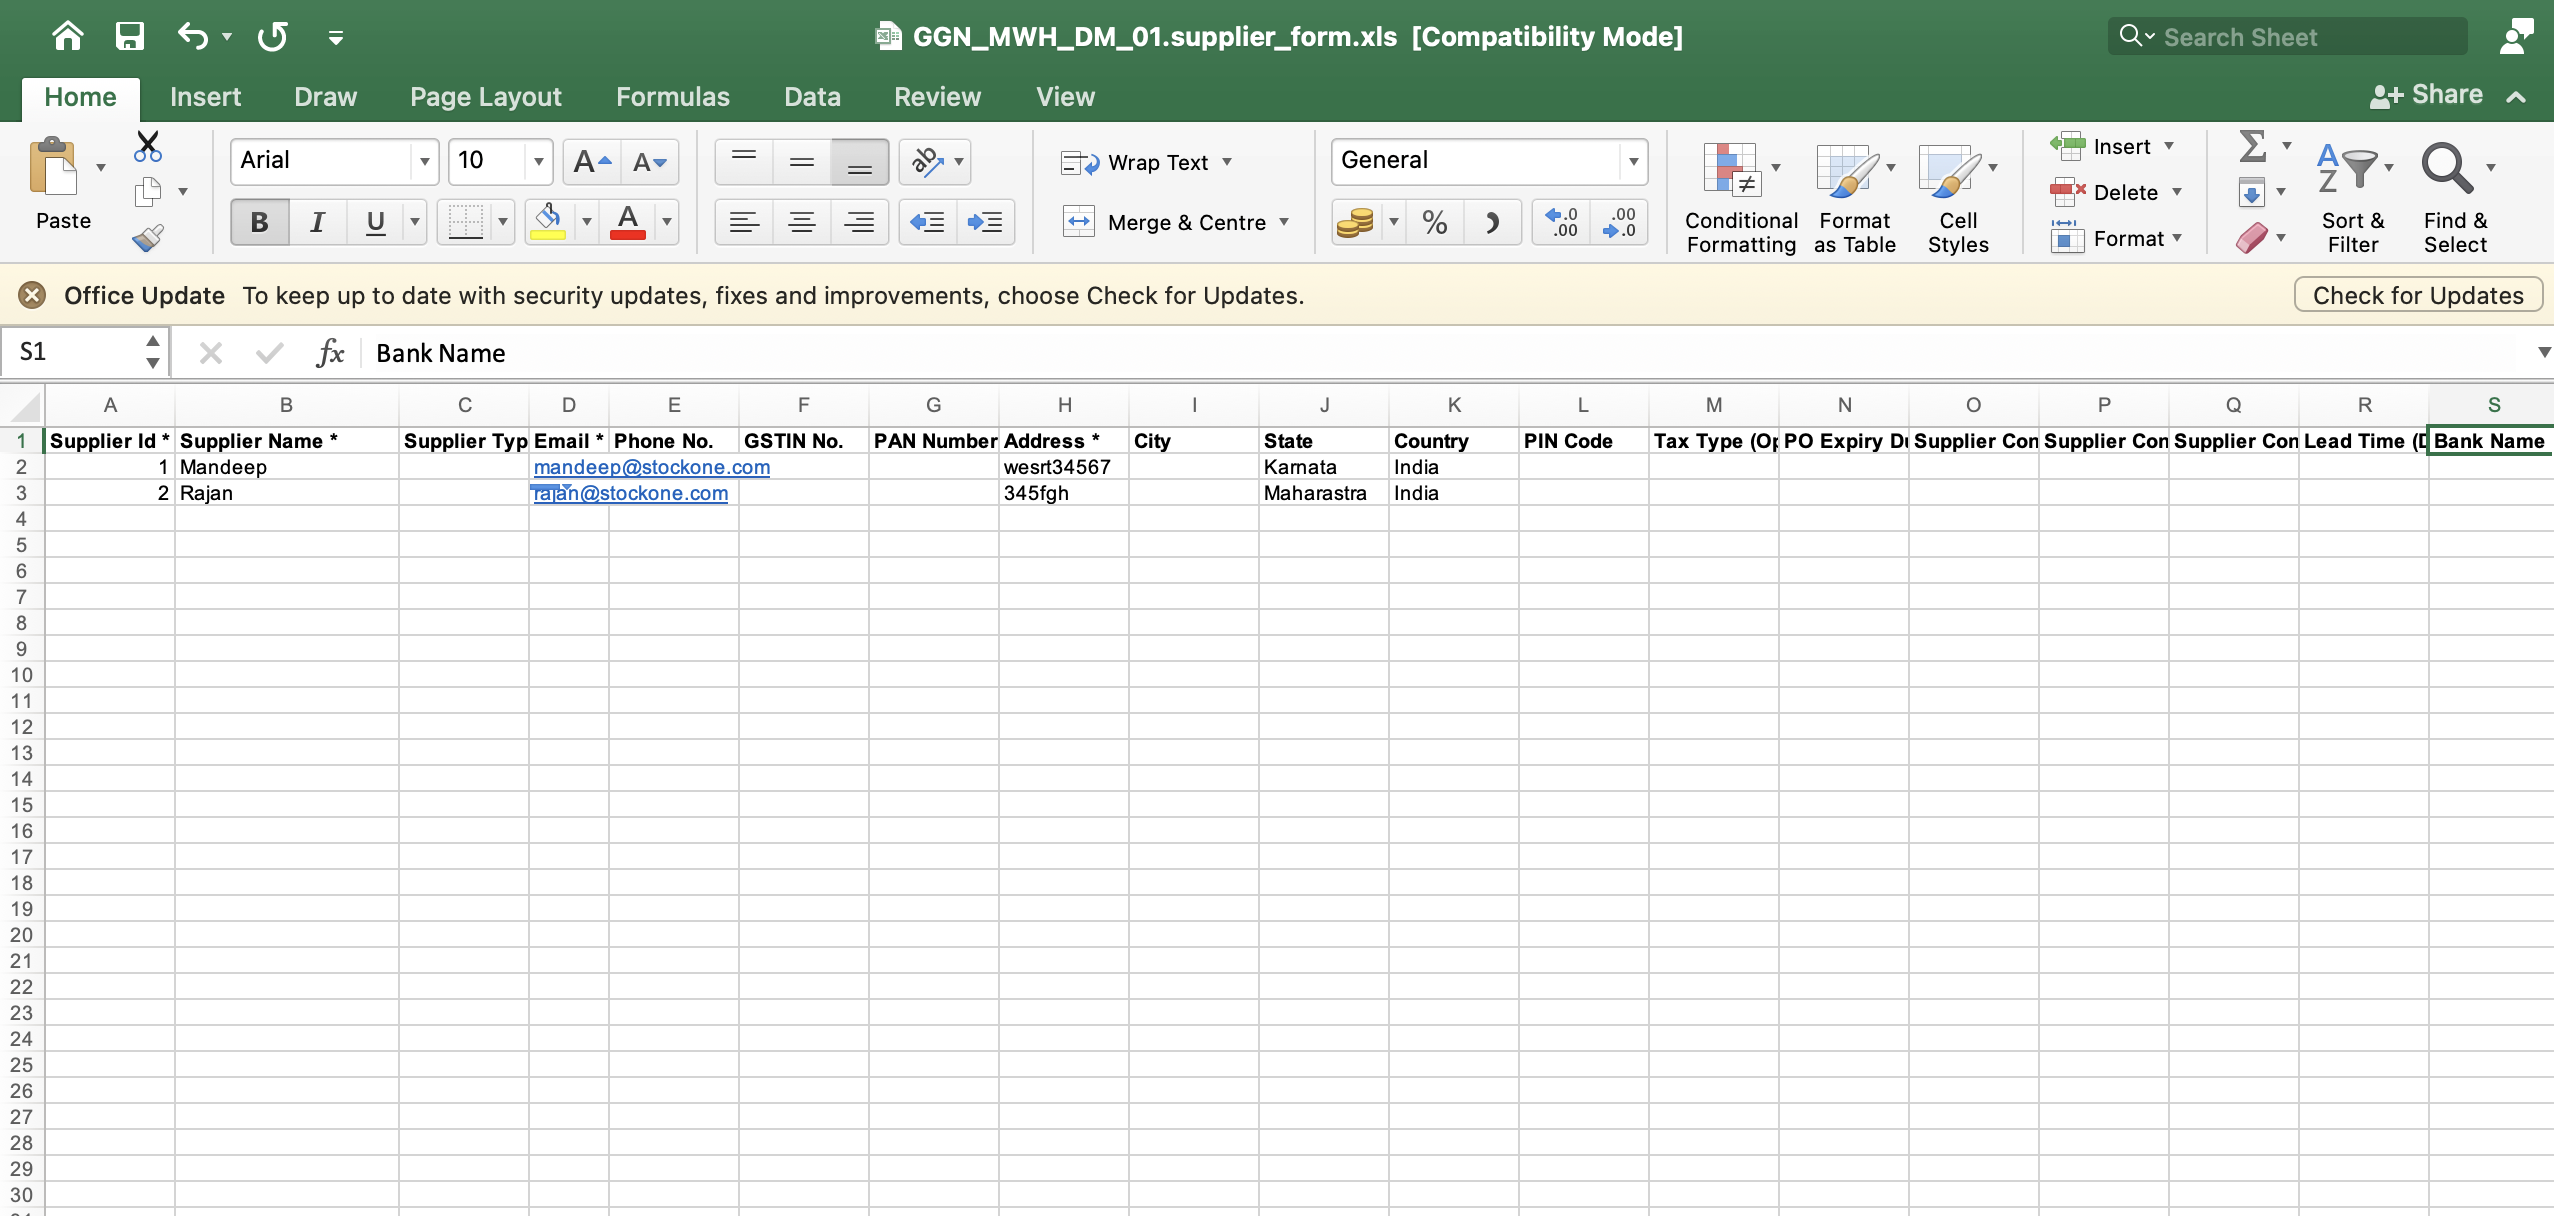2554x1216 pixels.
Task: Toggle Center horizontal alignment button
Action: click(801, 222)
